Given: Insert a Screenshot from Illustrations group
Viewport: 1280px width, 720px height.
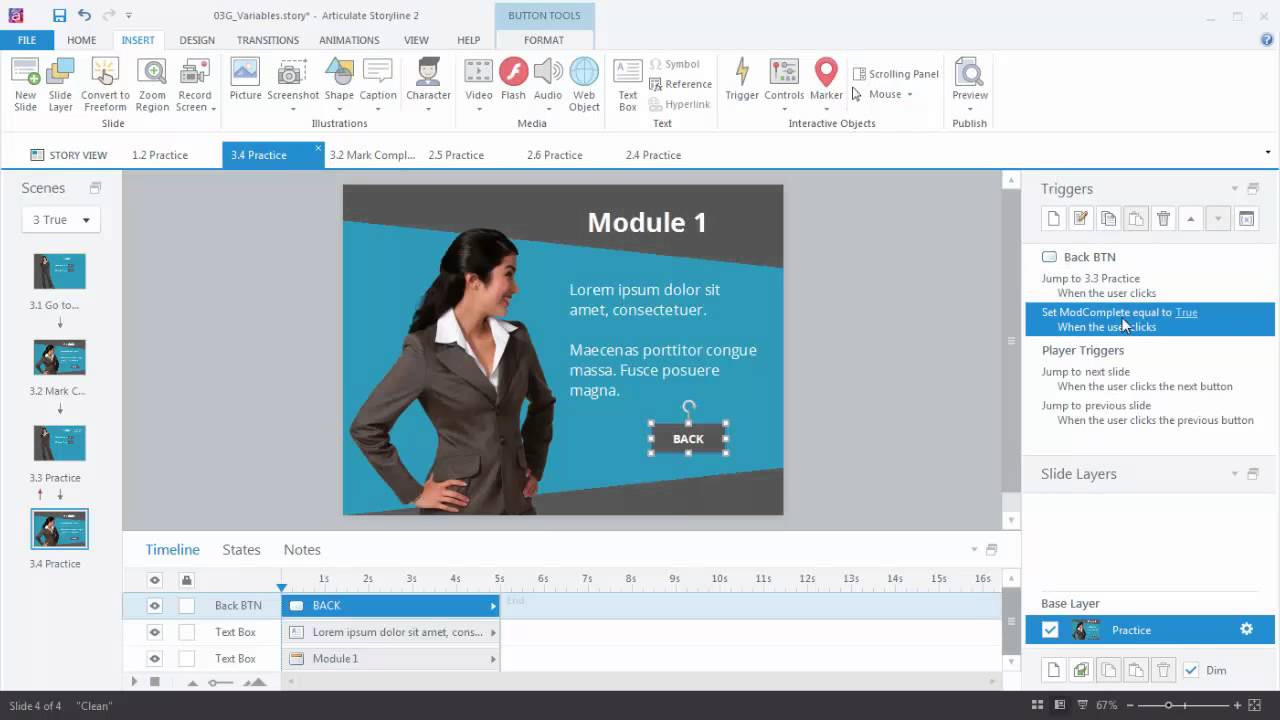Looking at the screenshot, I should click(x=292, y=80).
